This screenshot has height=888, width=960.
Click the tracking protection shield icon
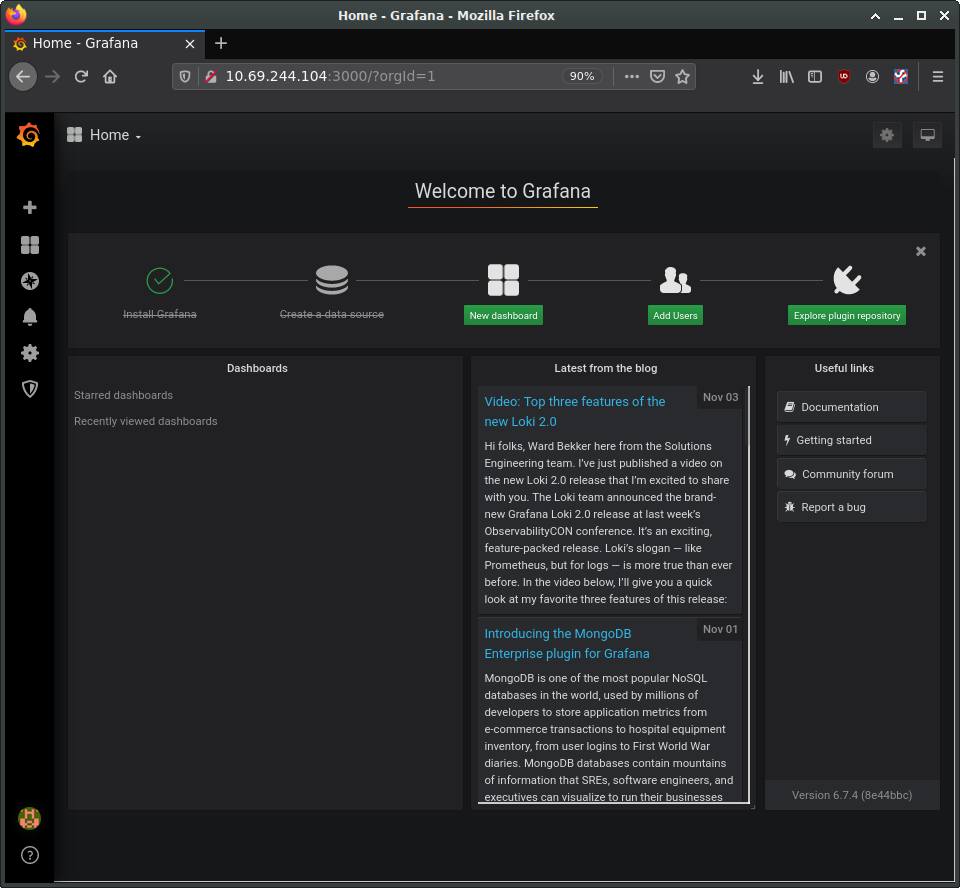coord(185,77)
